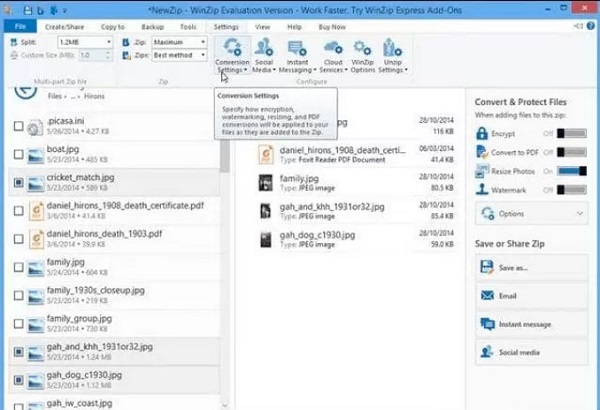The width and height of the screenshot is (600, 410).
Task: Click the gah_and_khh_1931or32.jpg thumbnail in the zip pane
Action: coord(266,211)
